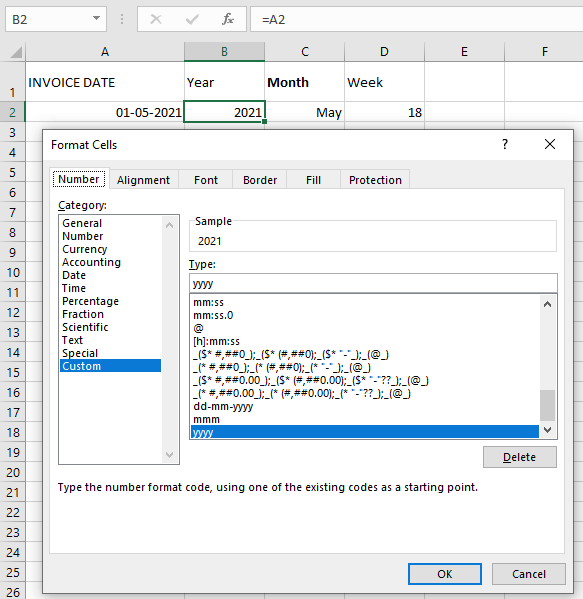Select column B header
This screenshot has width=583, height=599.
click(x=224, y=52)
